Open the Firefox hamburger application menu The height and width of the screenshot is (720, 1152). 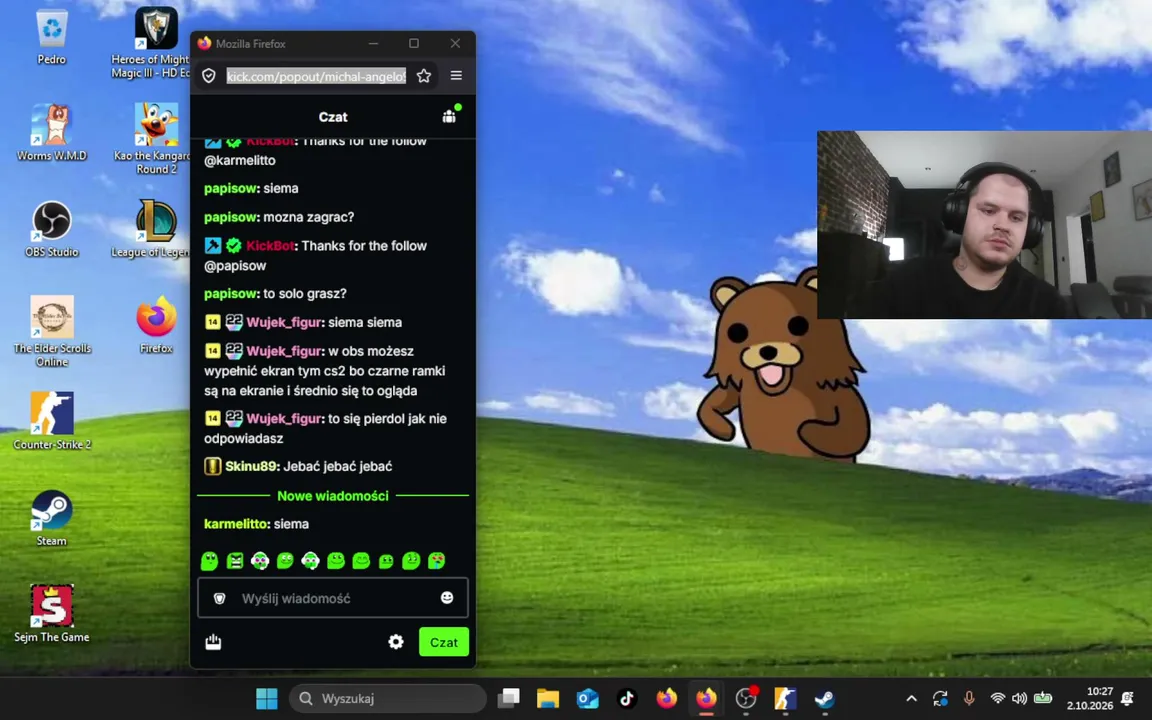tap(456, 76)
